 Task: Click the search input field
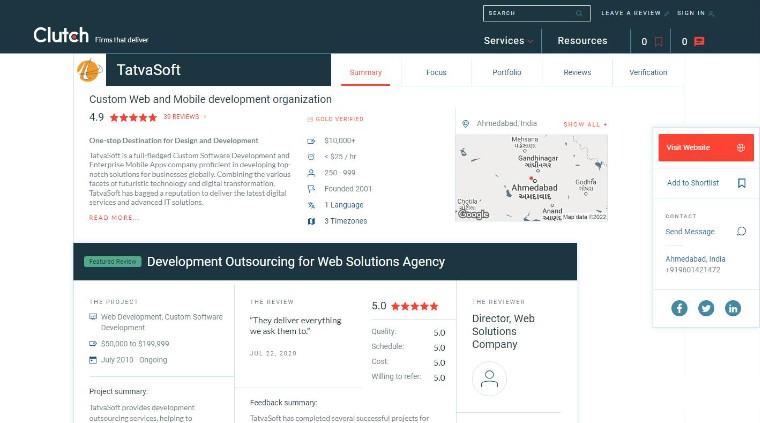point(537,14)
